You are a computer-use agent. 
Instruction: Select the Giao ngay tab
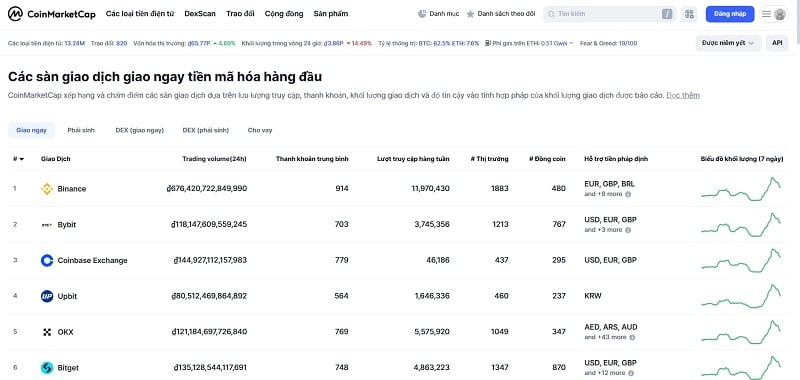coord(31,130)
